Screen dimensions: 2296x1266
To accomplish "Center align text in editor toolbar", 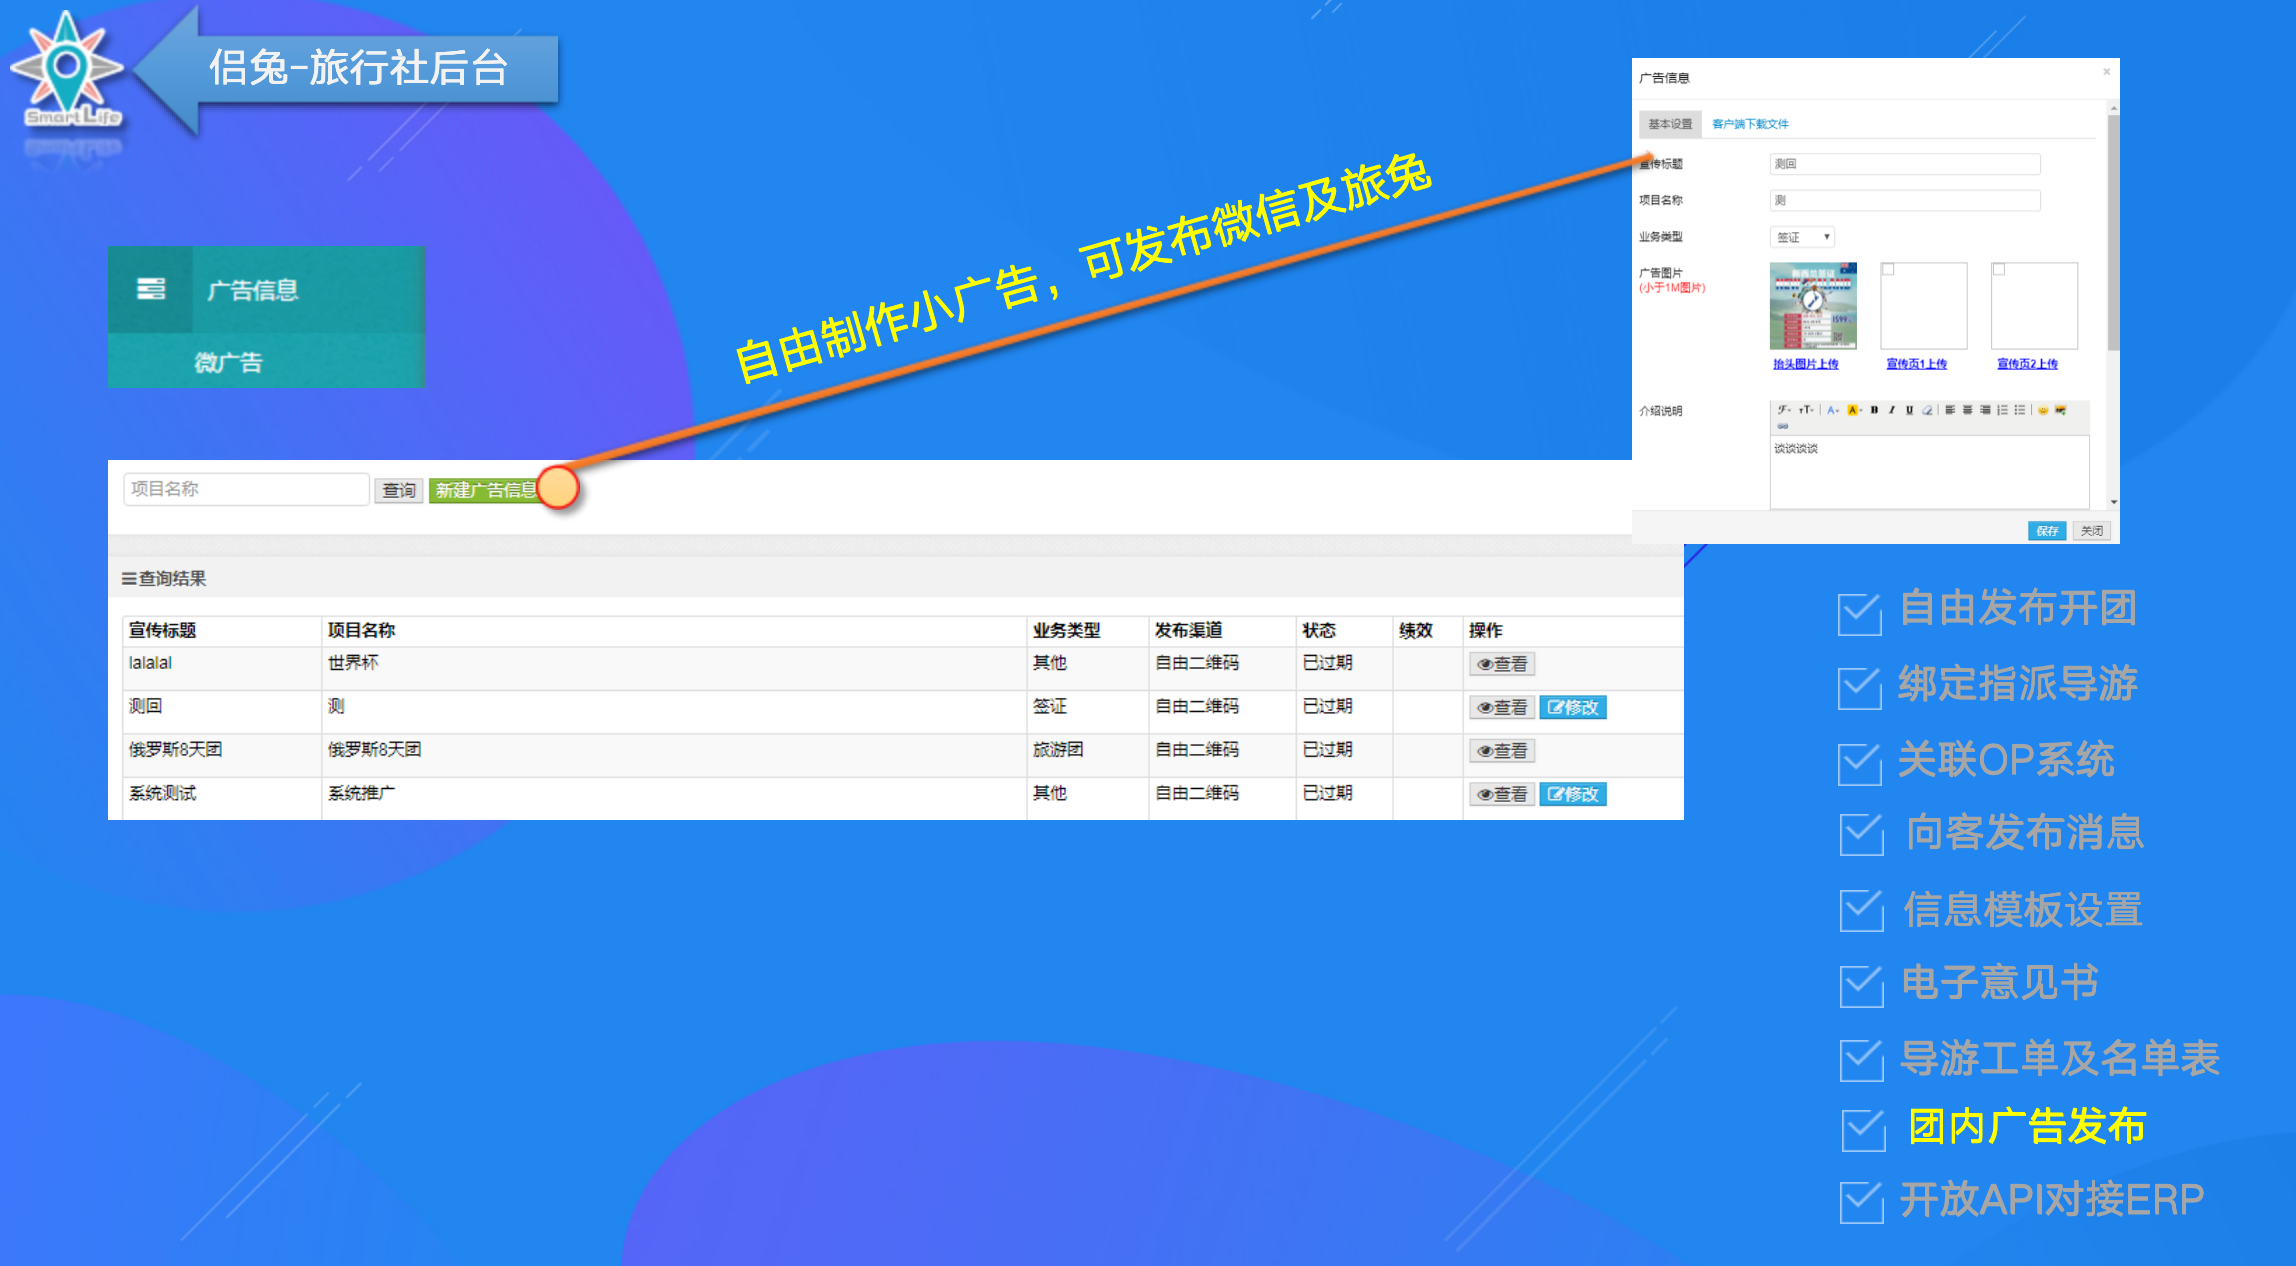I will pyautogui.click(x=1968, y=410).
